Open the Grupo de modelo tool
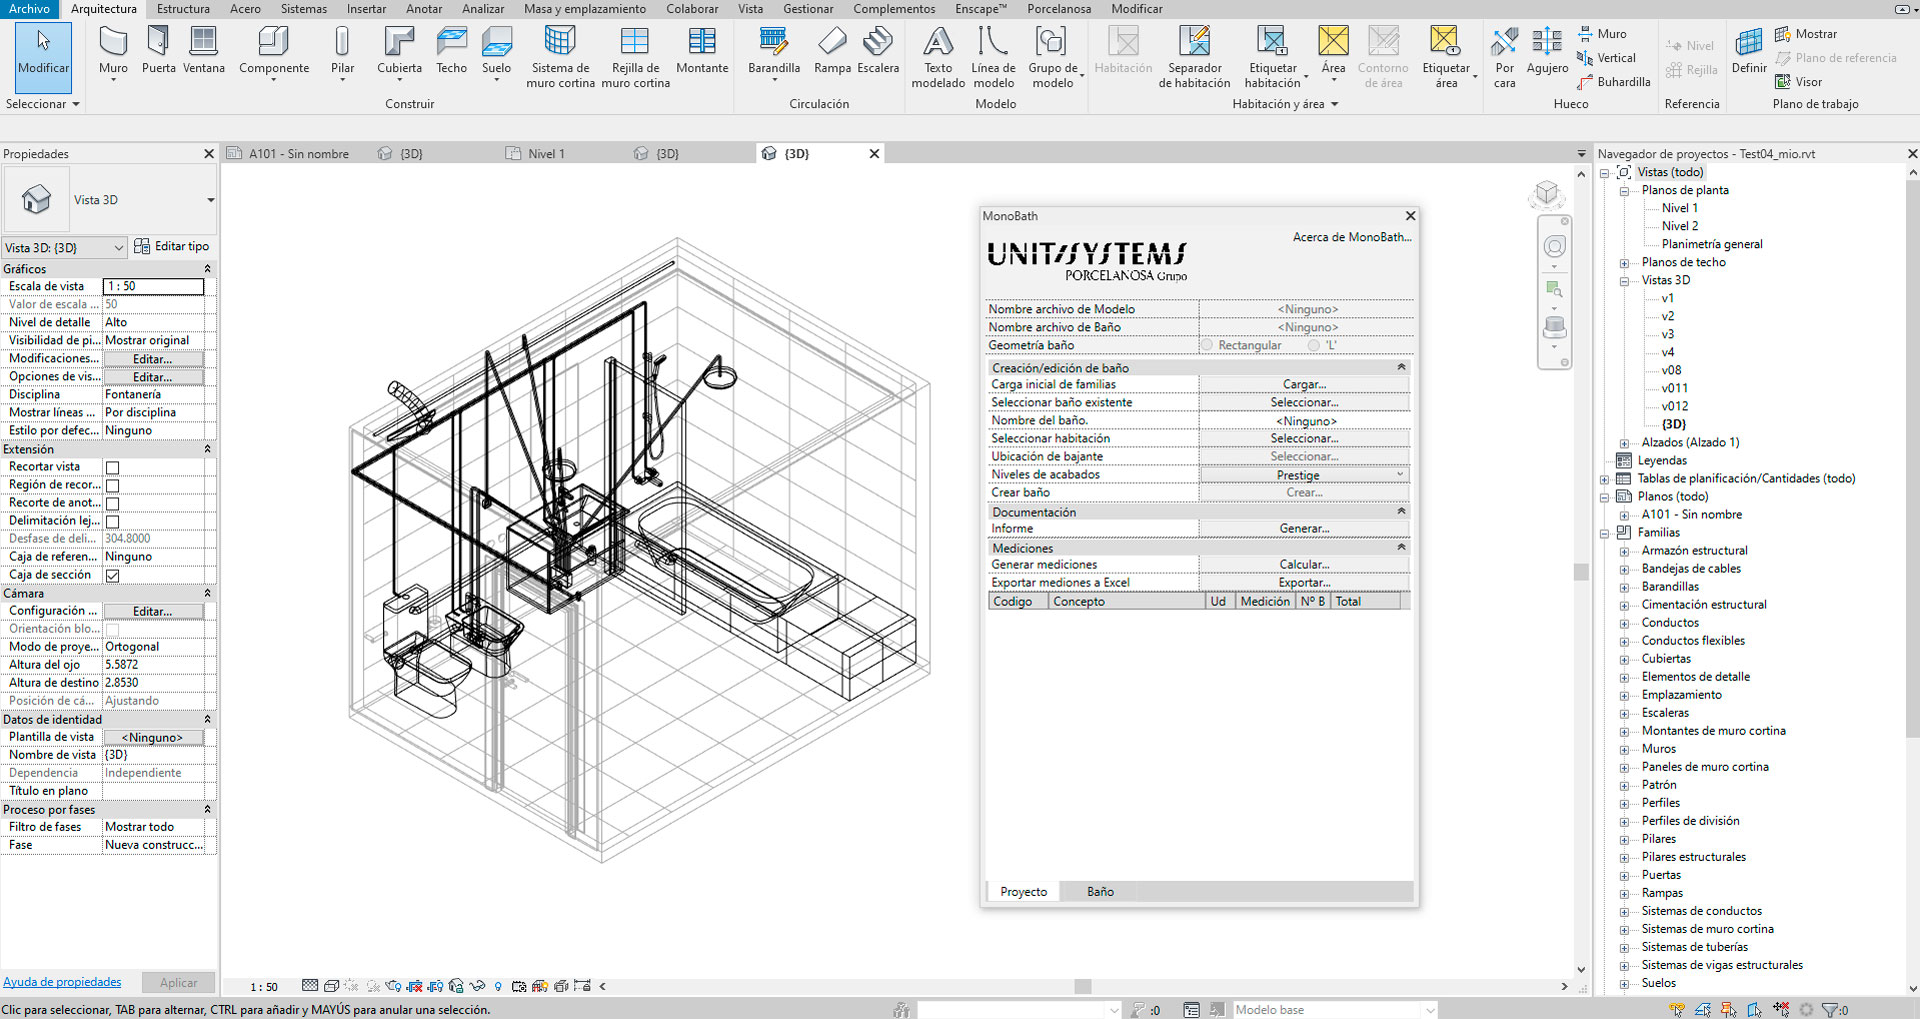The height and width of the screenshot is (1019, 1920). coord(1053,57)
